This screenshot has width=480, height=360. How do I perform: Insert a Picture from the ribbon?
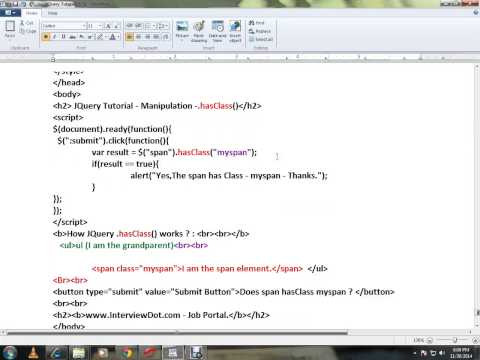coord(182,28)
